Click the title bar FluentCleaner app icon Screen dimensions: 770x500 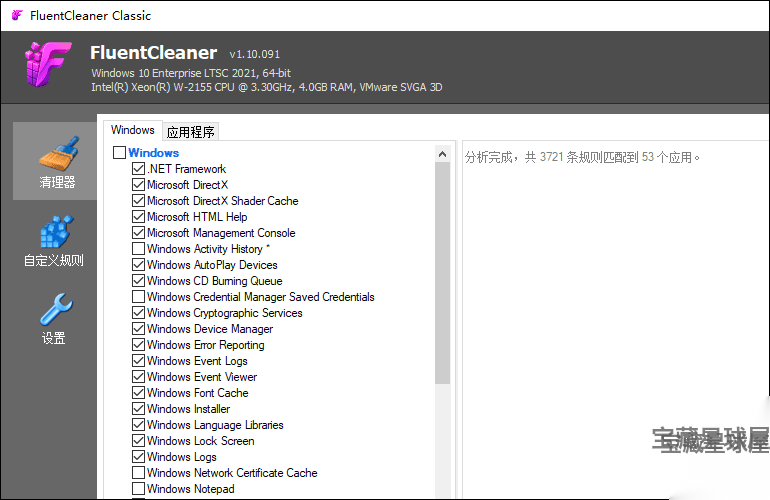[17, 15]
